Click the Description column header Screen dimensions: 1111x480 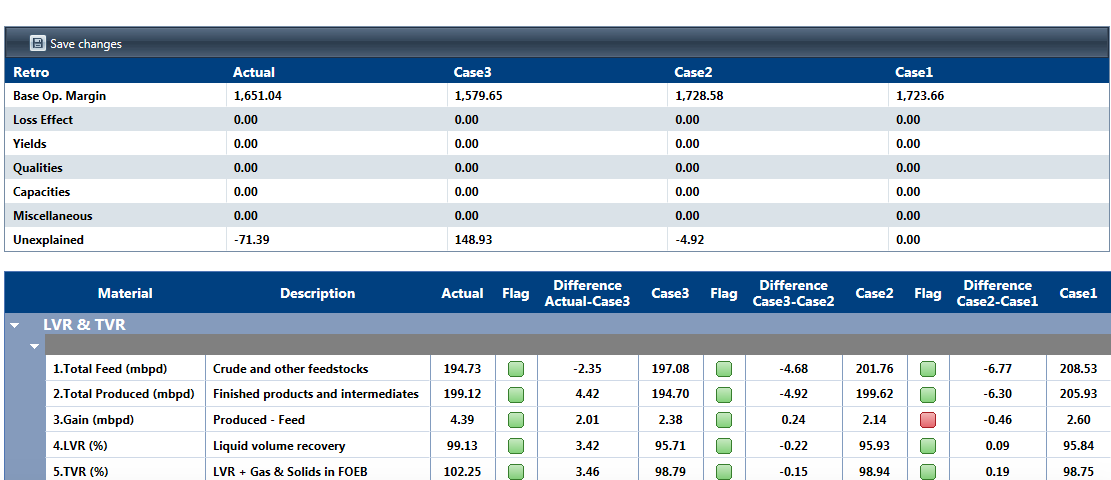[317, 293]
